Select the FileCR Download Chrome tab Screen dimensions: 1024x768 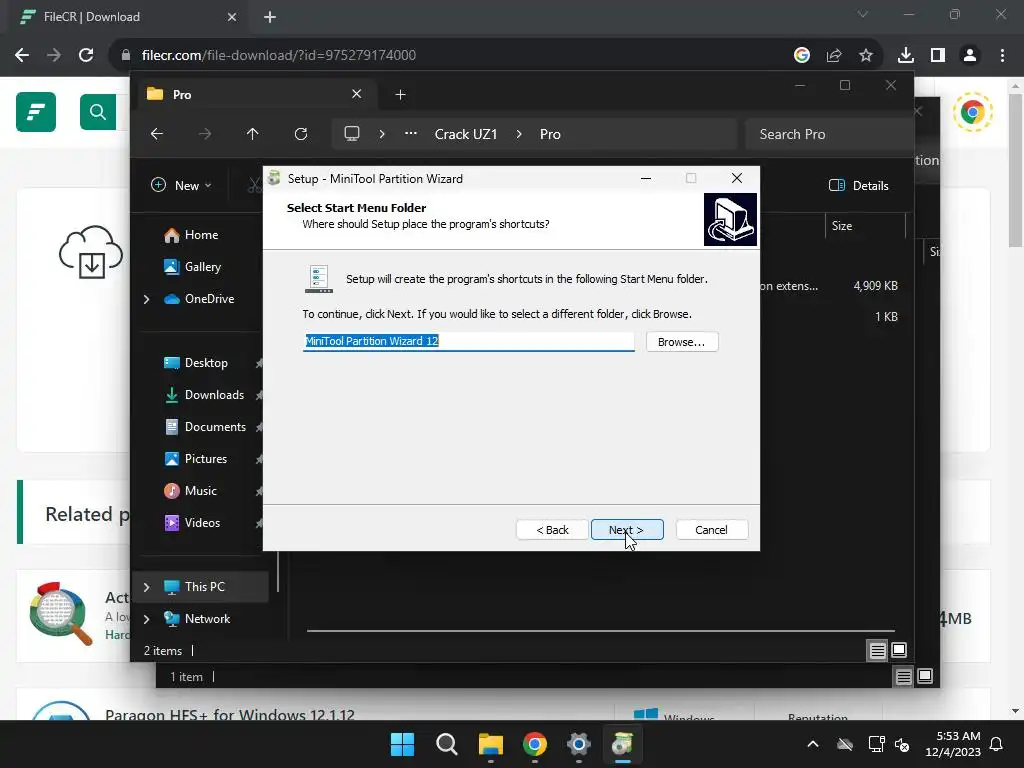(x=127, y=17)
